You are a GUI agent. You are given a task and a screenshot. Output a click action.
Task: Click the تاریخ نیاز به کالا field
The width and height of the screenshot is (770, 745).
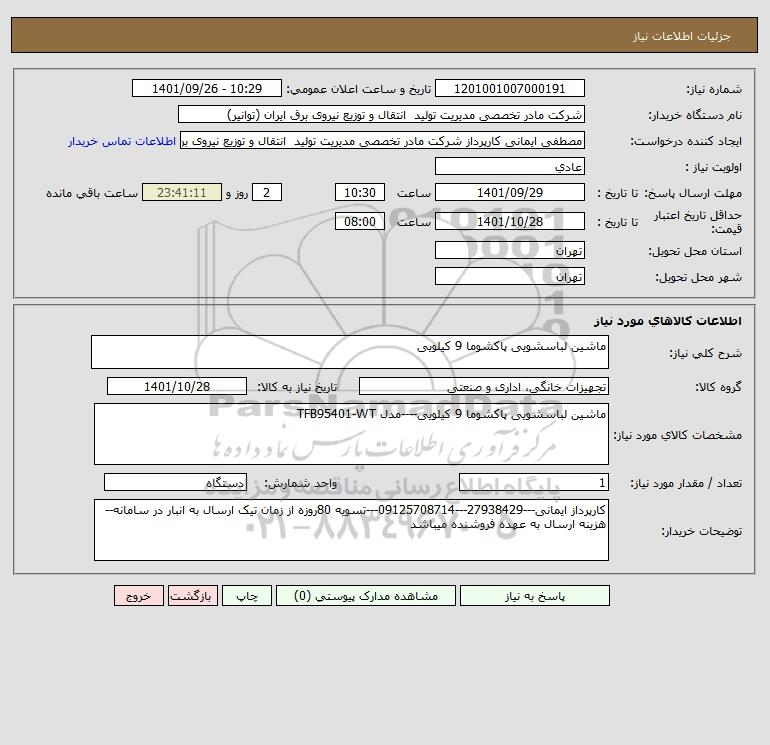177,386
